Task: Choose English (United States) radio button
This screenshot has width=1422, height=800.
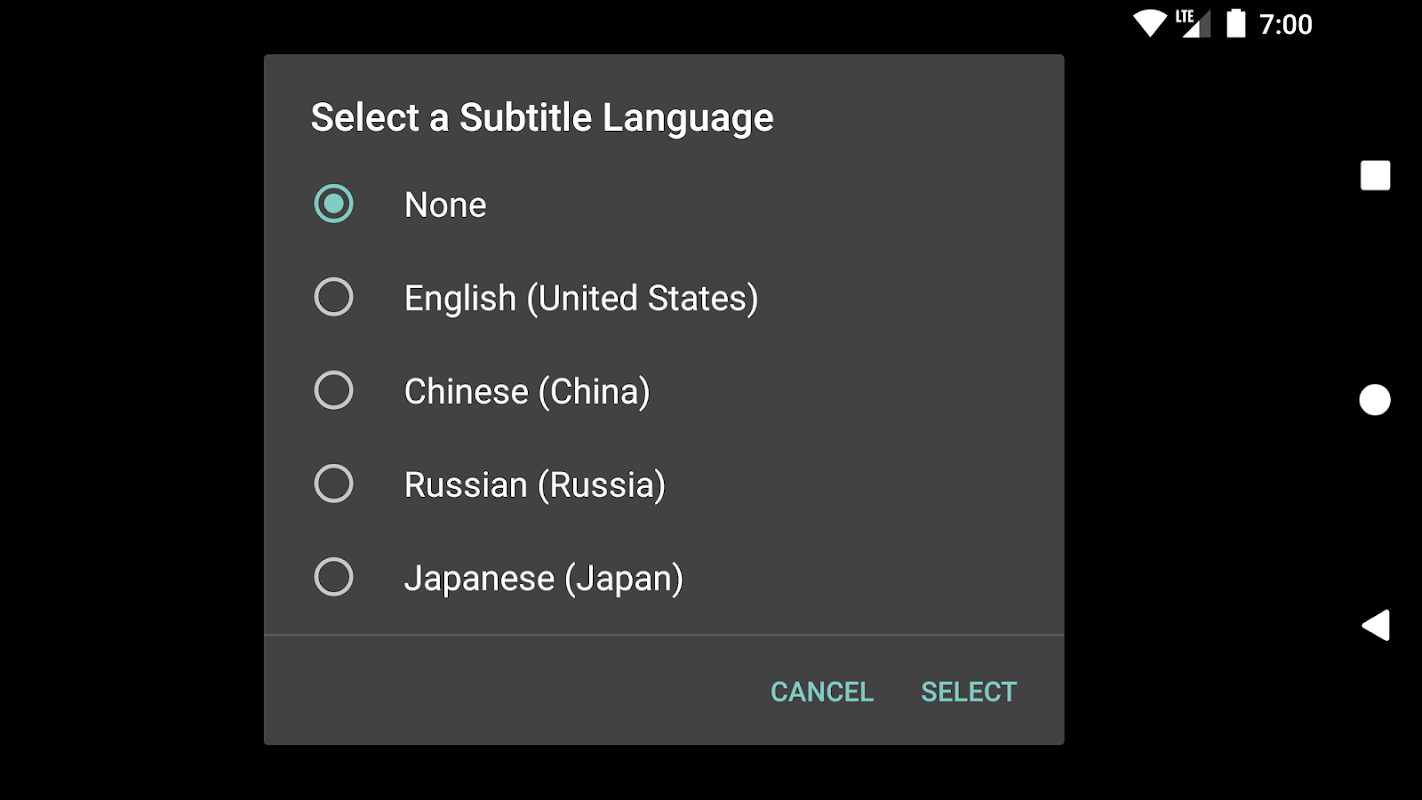Action: [x=334, y=297]
